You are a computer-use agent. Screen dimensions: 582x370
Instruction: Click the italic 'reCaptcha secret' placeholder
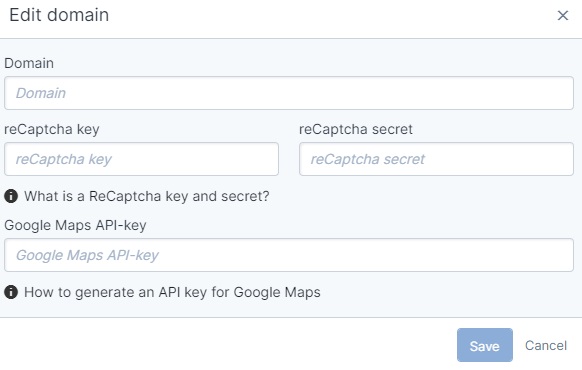[x=367, y=159]
